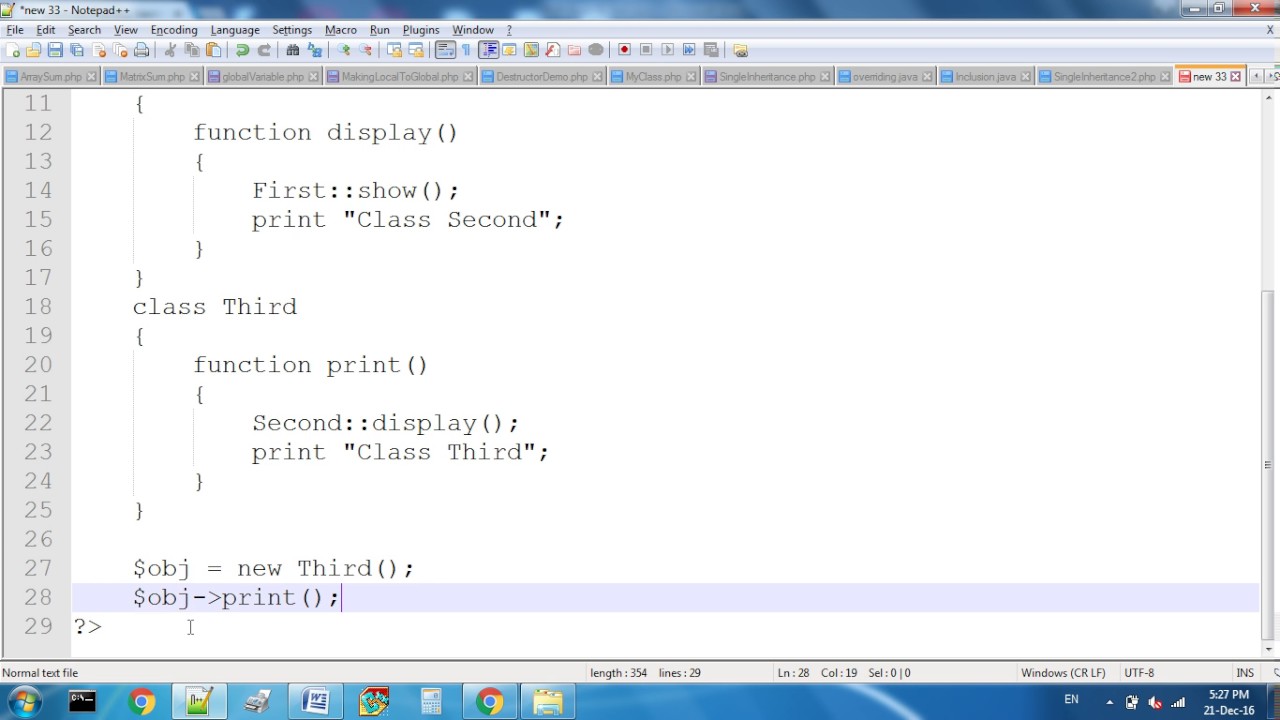1280x720 pixels.
Task: Click UTF-8 encoding in status bar
Action: 1139,673
